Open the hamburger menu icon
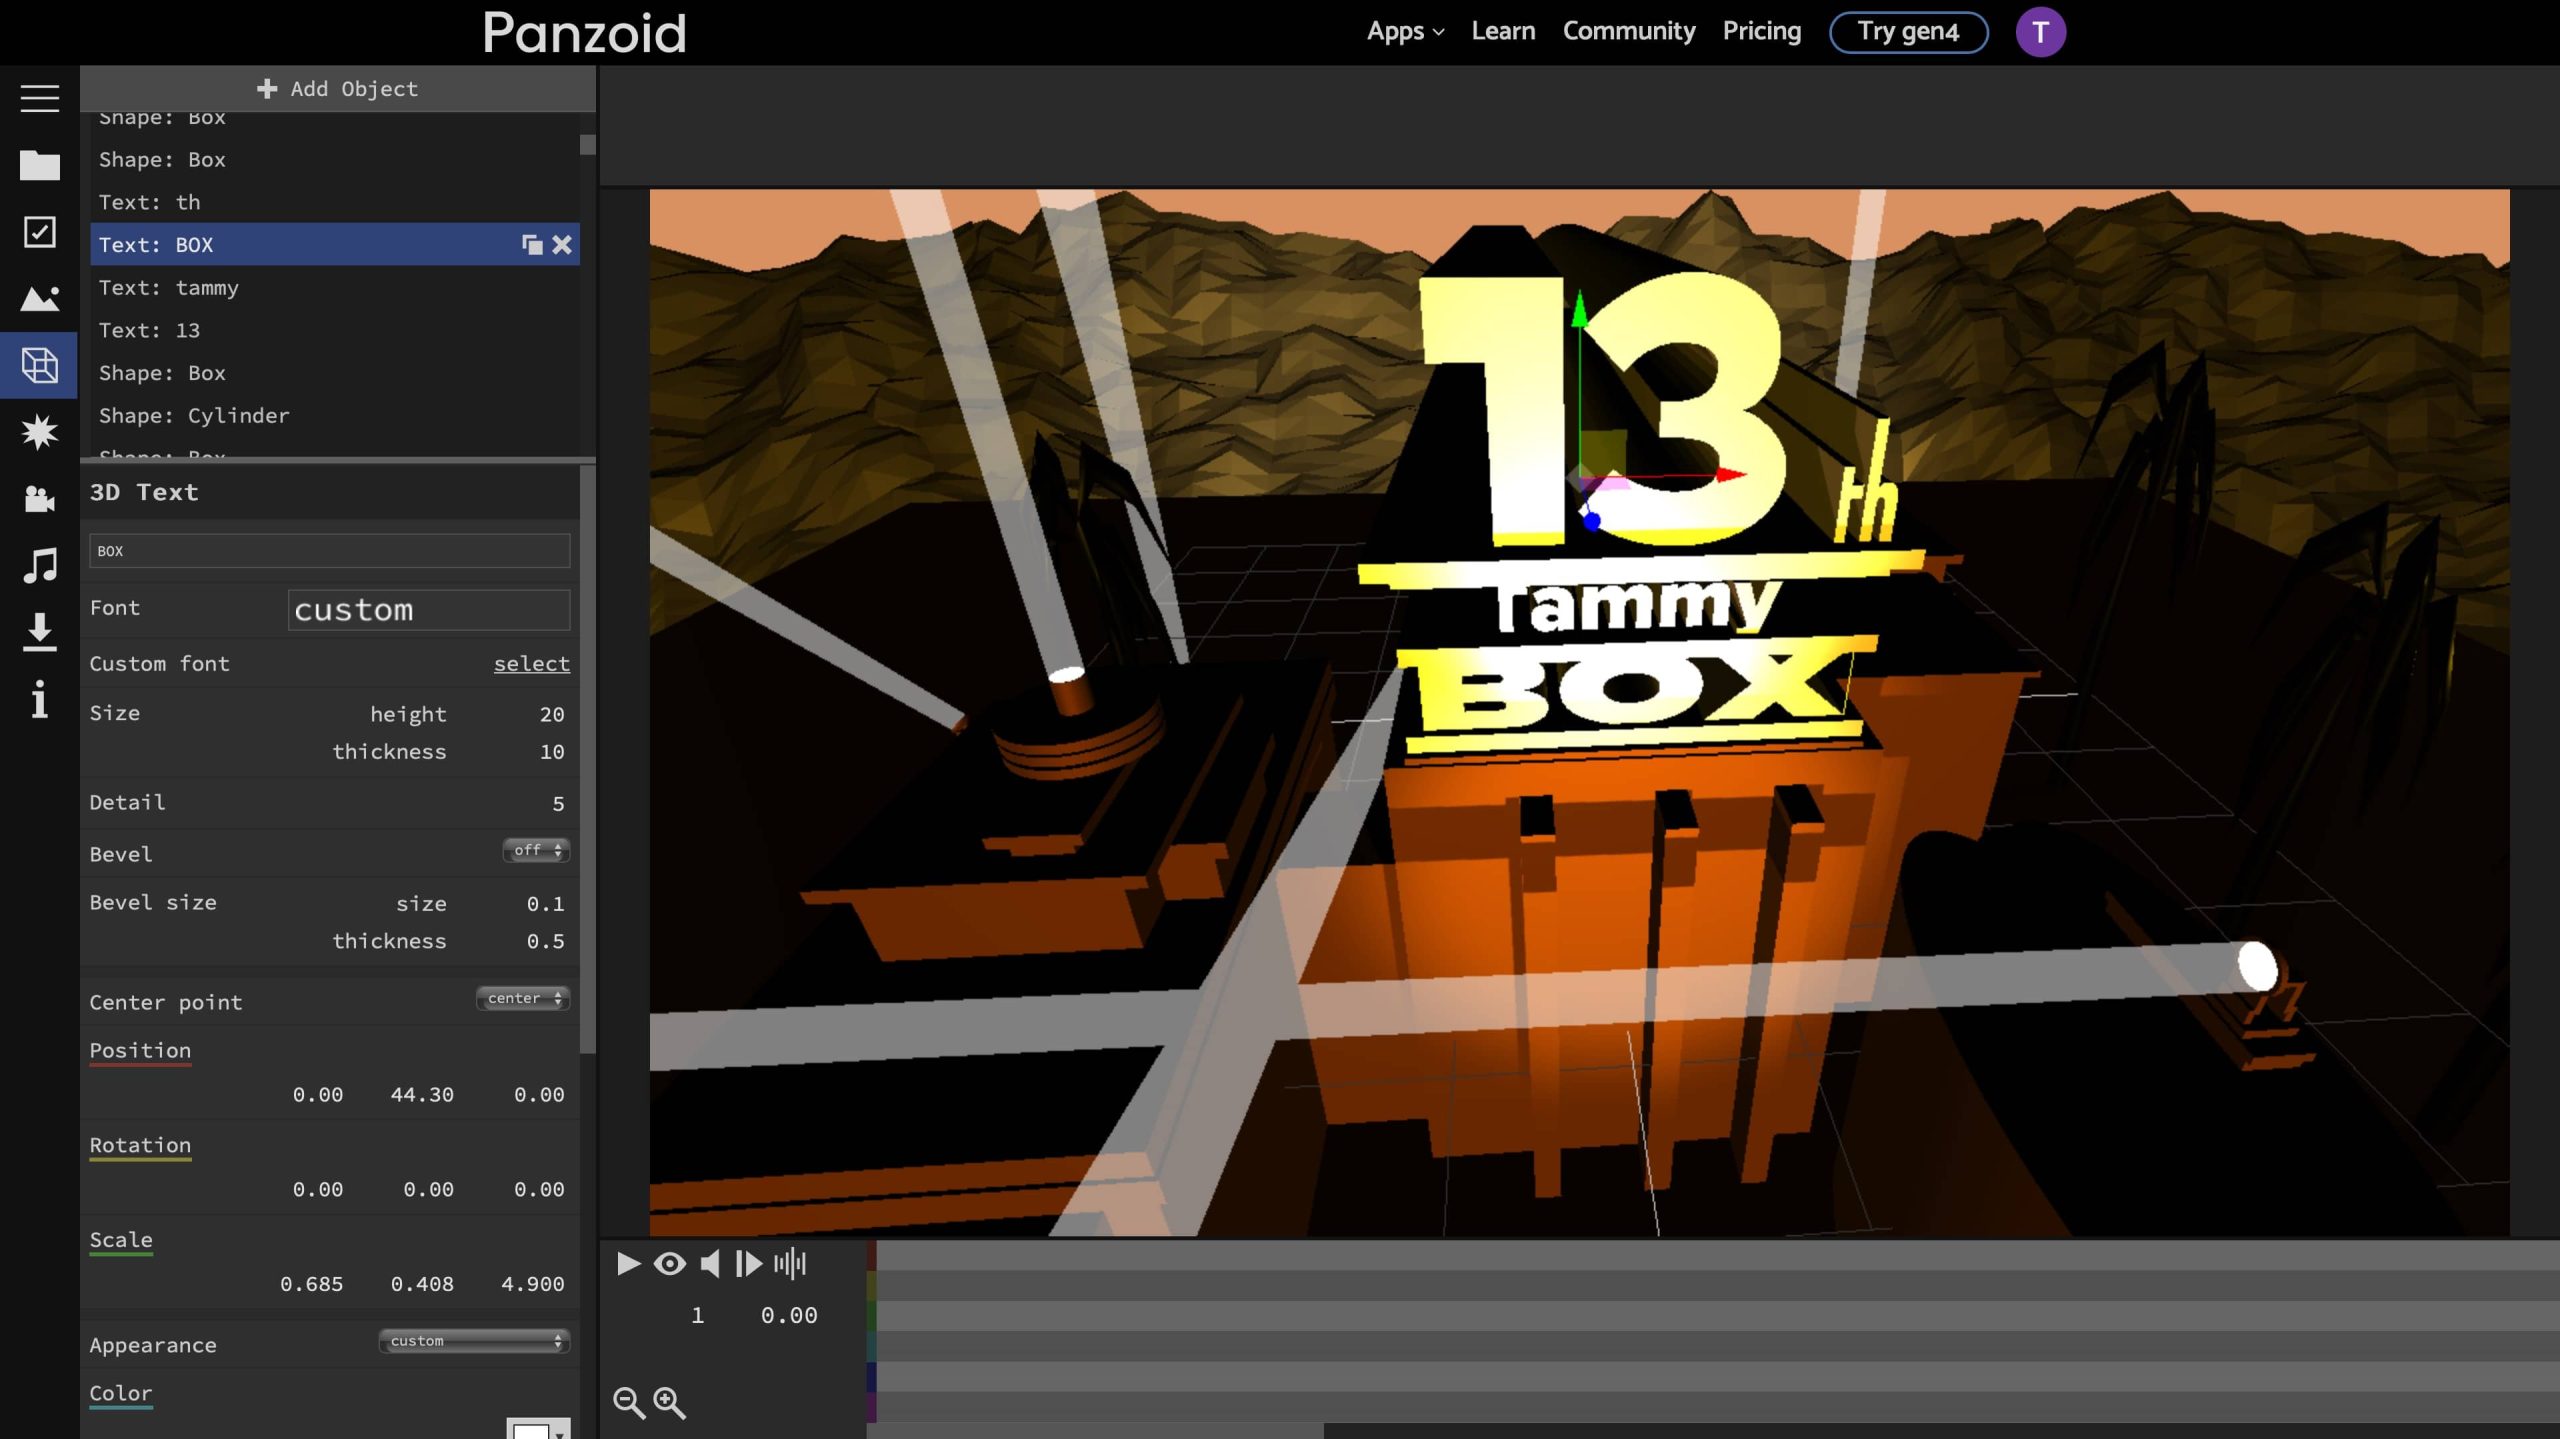This screenshot has width=2560, height=1439. (x=39, y=98)
